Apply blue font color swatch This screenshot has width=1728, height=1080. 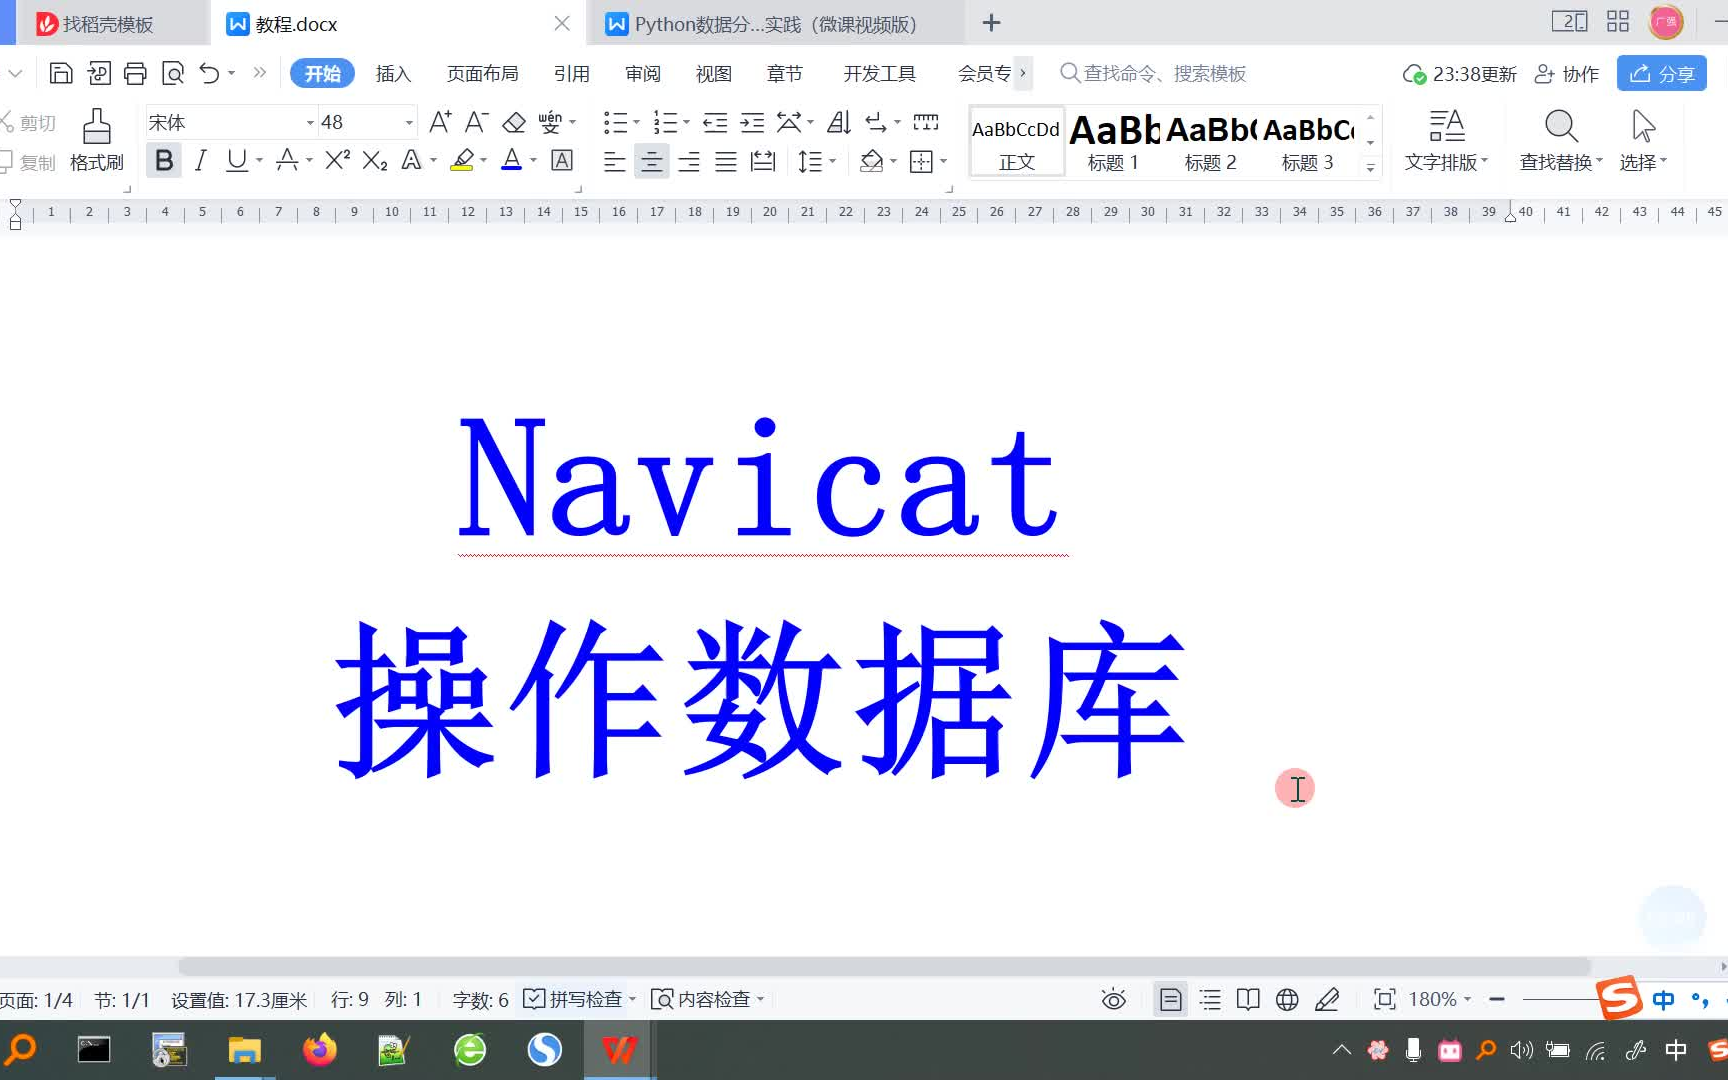click(x=511, y=160)
